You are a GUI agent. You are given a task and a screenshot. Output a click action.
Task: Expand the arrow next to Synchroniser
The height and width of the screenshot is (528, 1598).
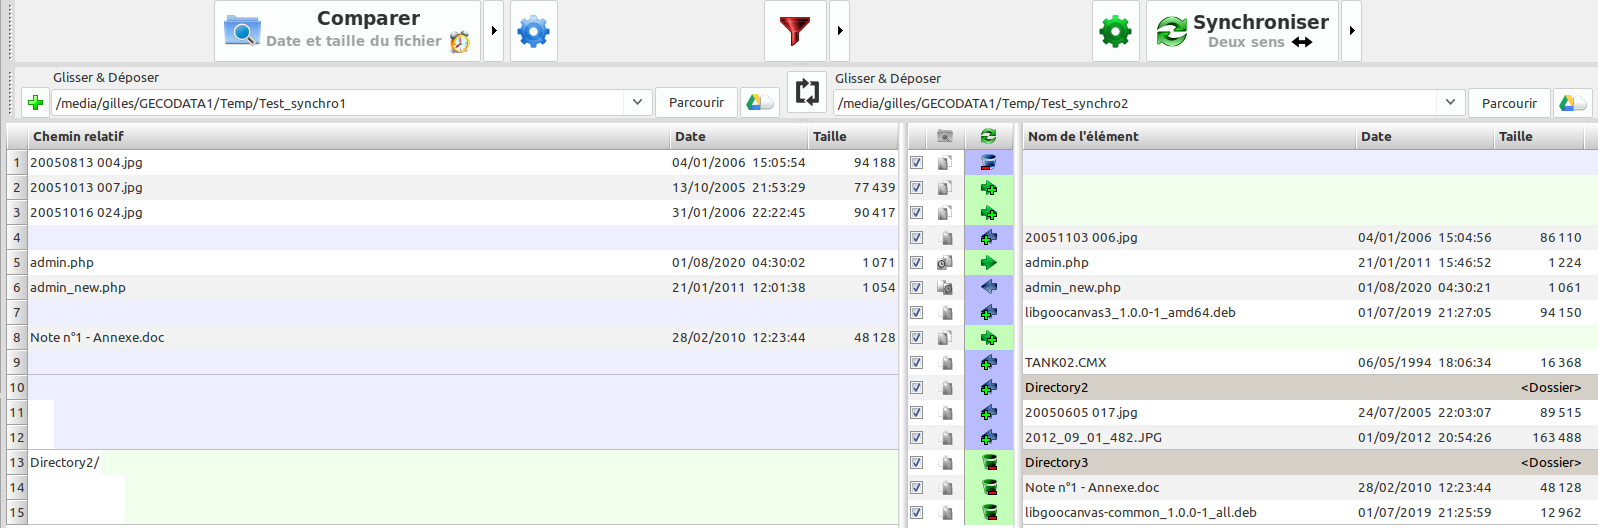[x=1352, y=31]
